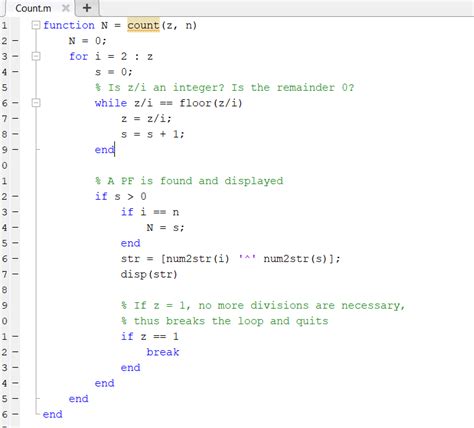Collapse the while loop fold marker
Image resolution: width=474 pixels, height=428 pixels.
tap(36, 103)
